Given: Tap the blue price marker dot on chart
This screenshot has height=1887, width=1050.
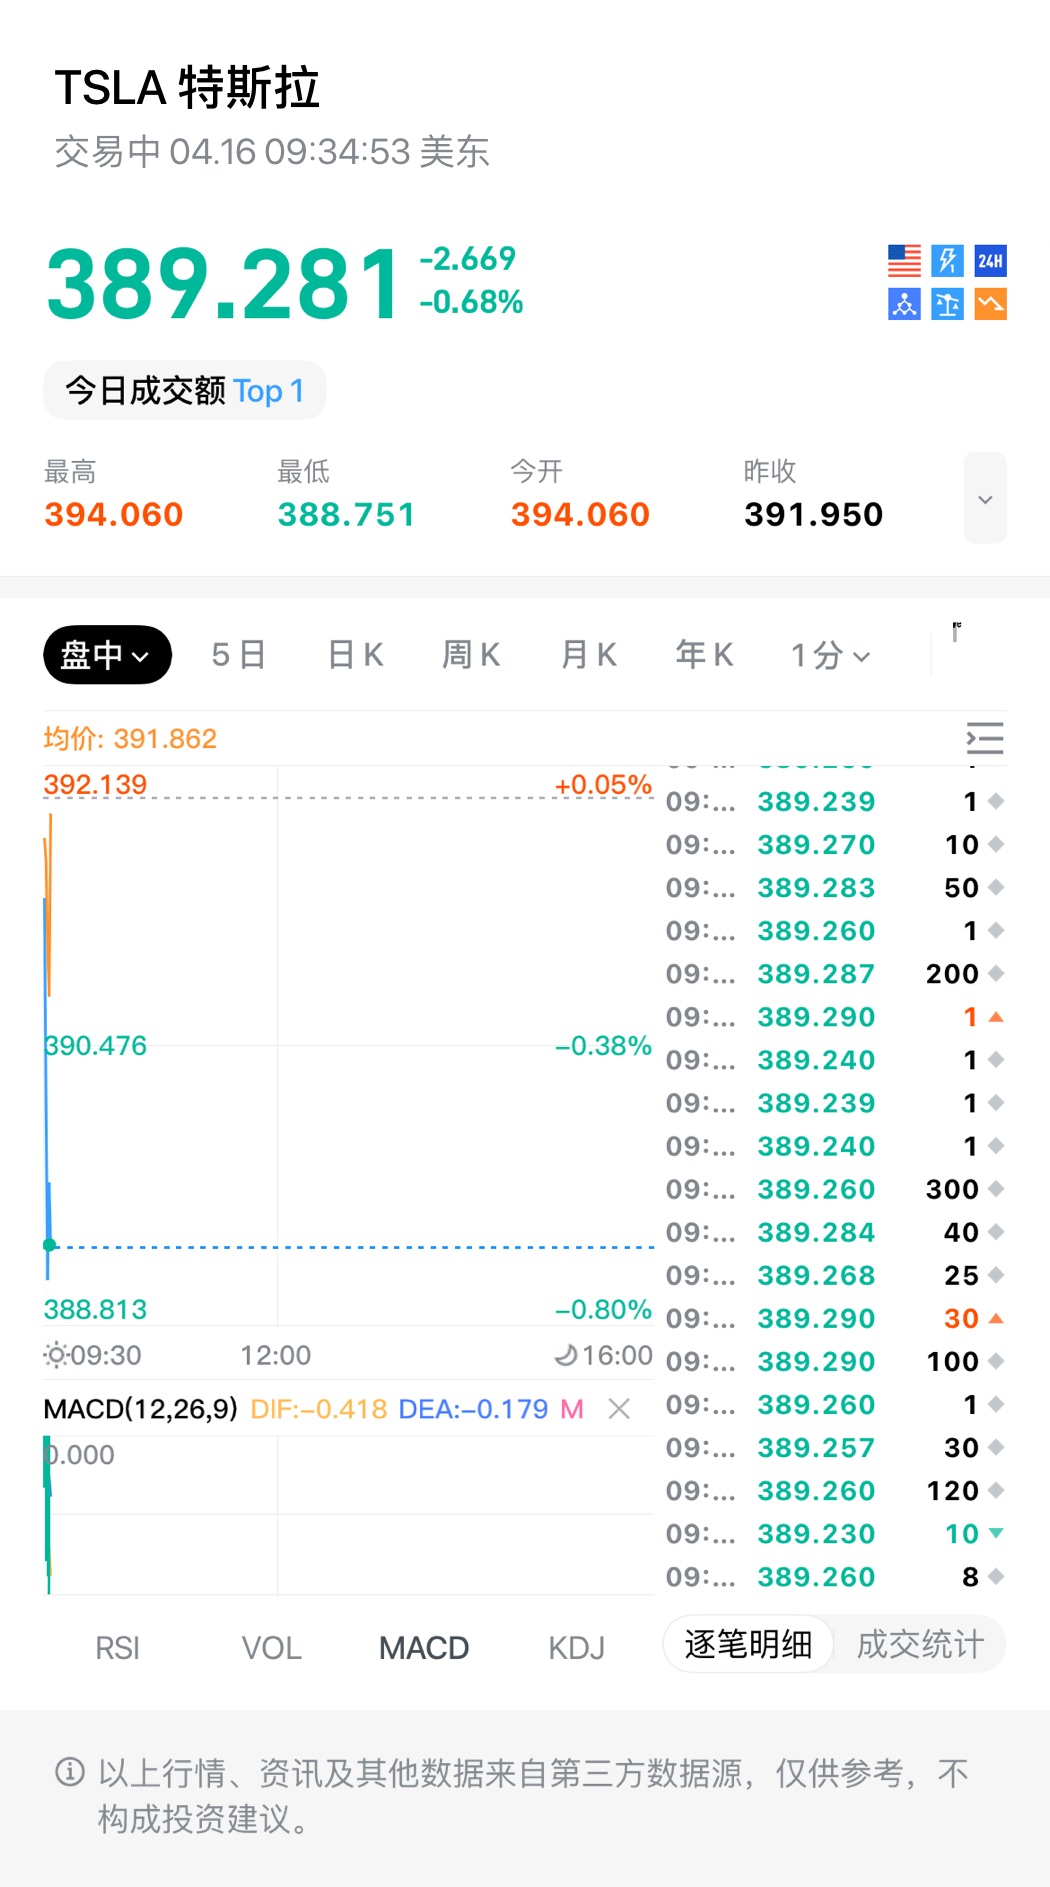Looking at the screenshot, I should (x=49, y=1245).
